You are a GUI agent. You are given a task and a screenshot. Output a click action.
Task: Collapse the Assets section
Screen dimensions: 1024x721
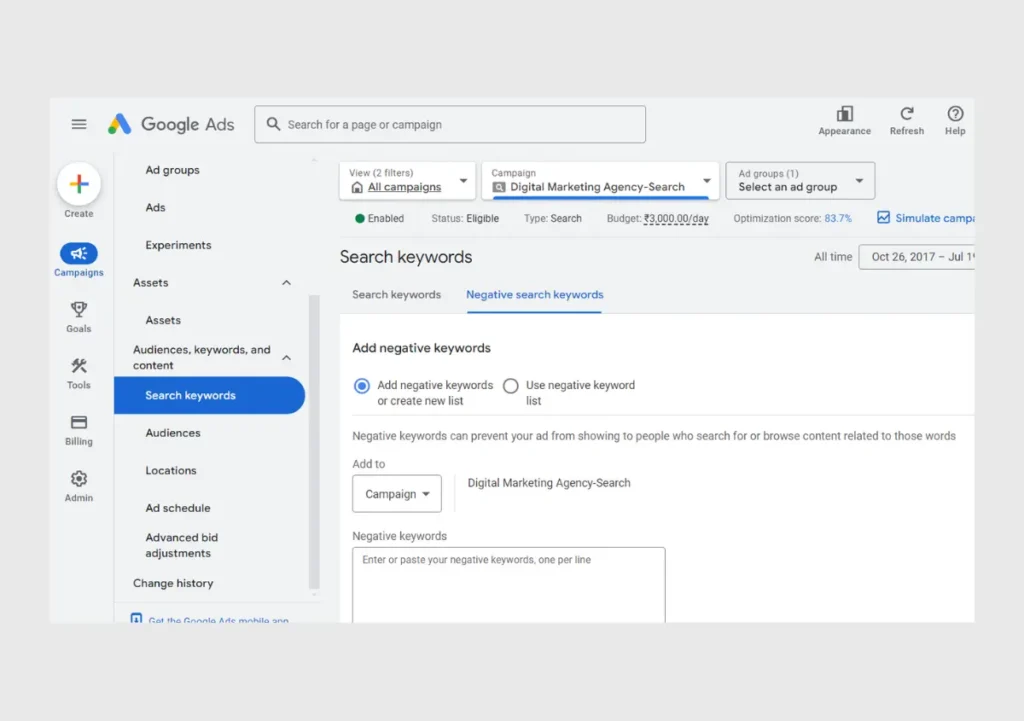(286, 283)
